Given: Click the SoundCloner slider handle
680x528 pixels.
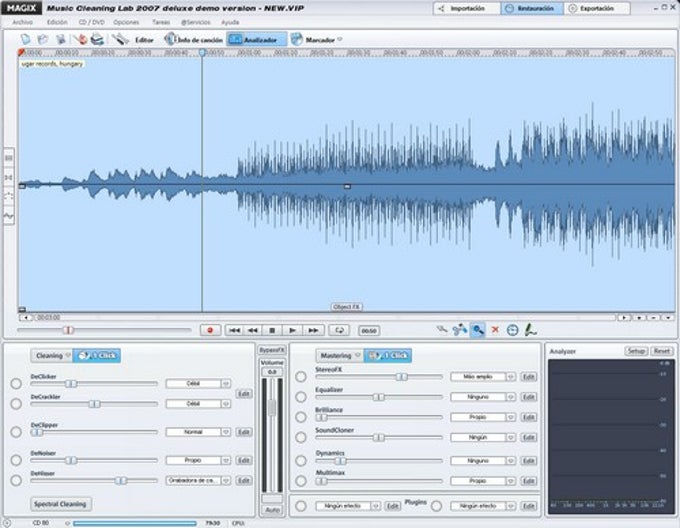Looking at the screenshot, I should click(379, 437).
